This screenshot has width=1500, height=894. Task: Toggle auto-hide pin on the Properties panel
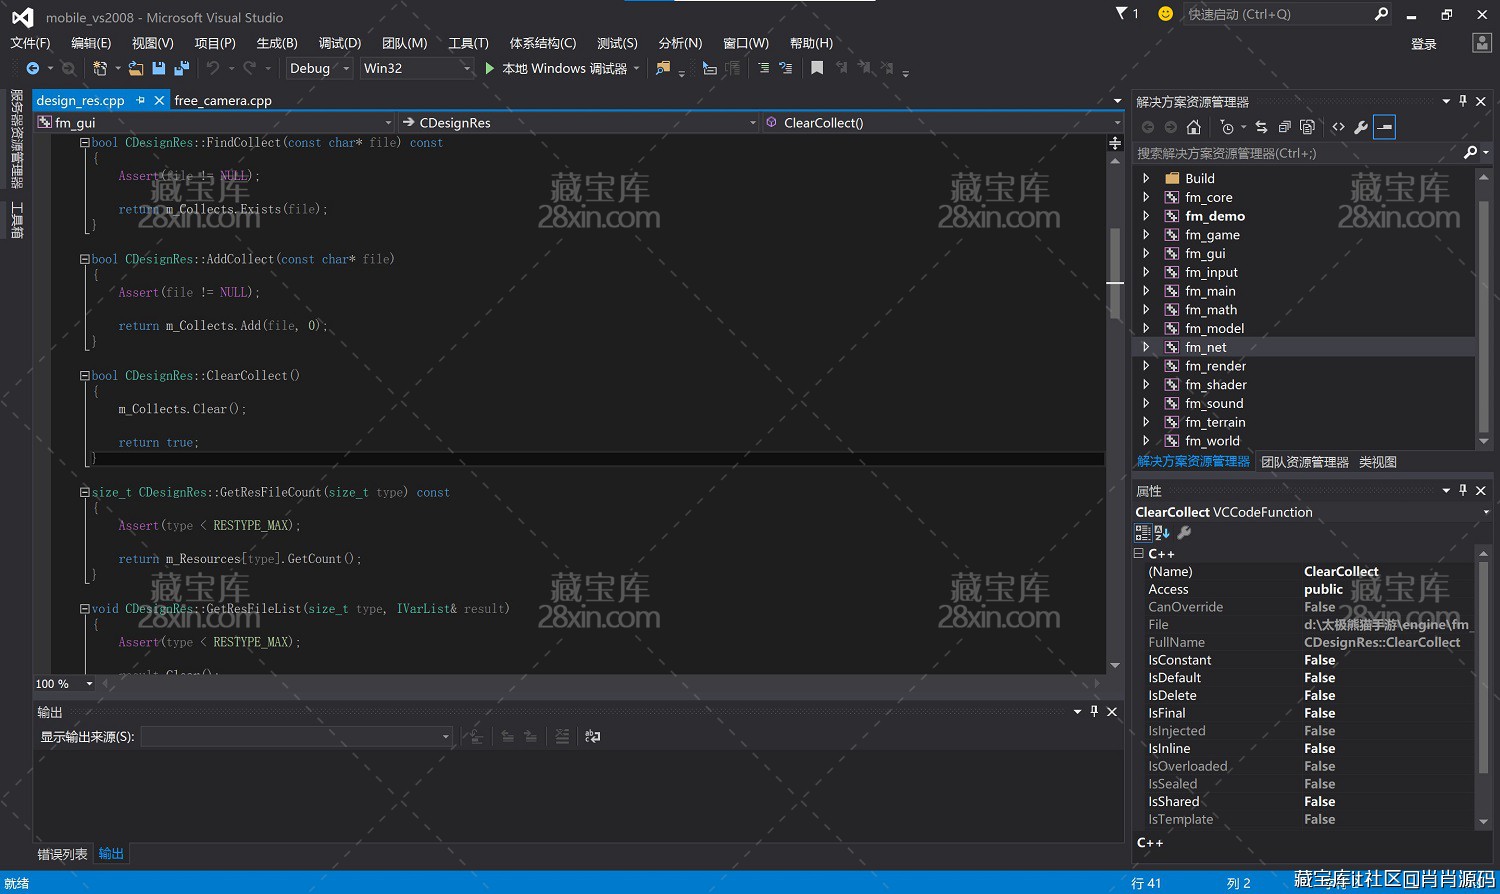coord(1463,490)
